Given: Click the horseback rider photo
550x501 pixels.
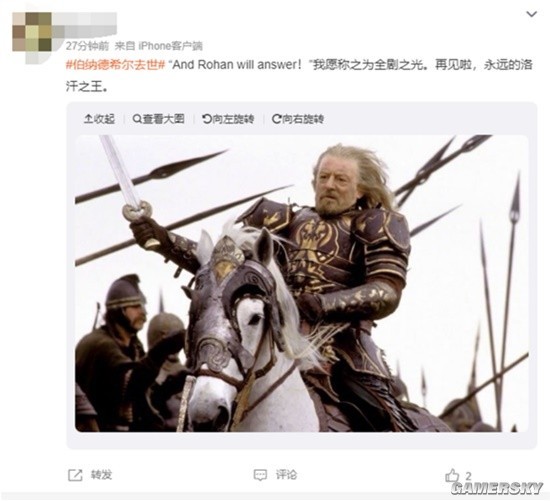Looking at the screenshot, I should pos(302,283).
